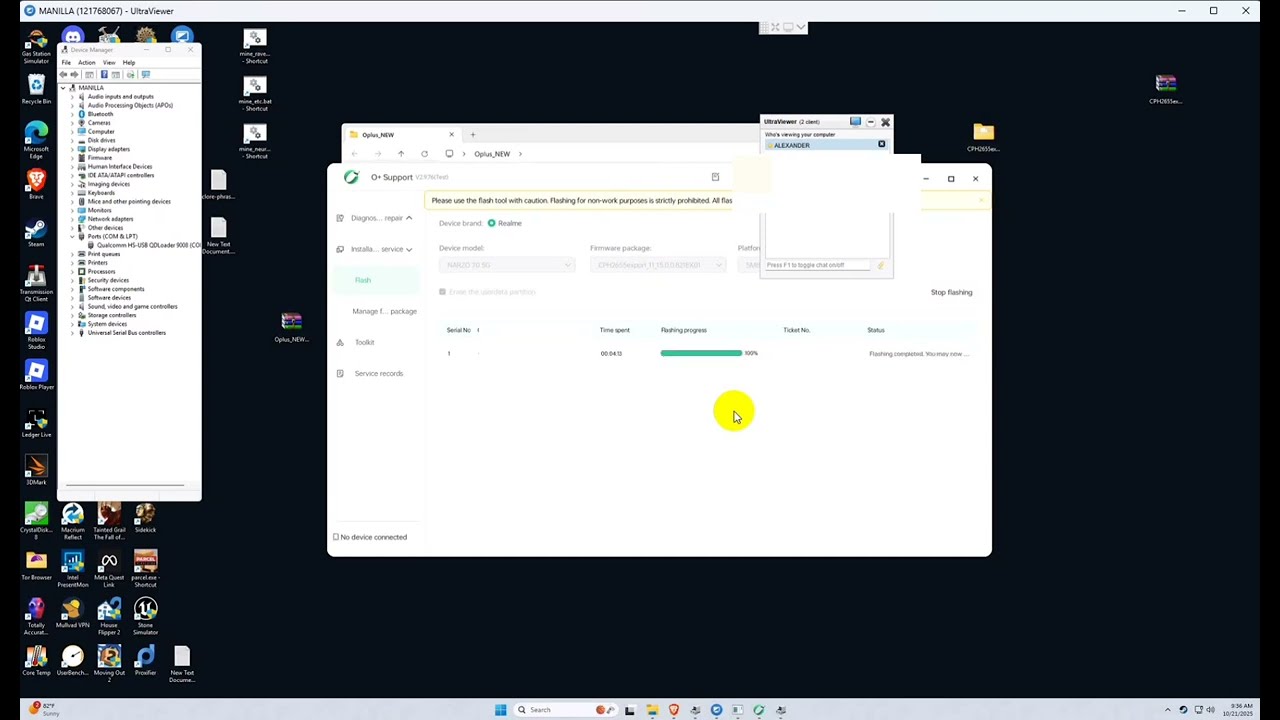Open Intel PresentMon desktop shortcut
Screen dimensions: 1280x720
pyautogui.click(x=72, y=569)
